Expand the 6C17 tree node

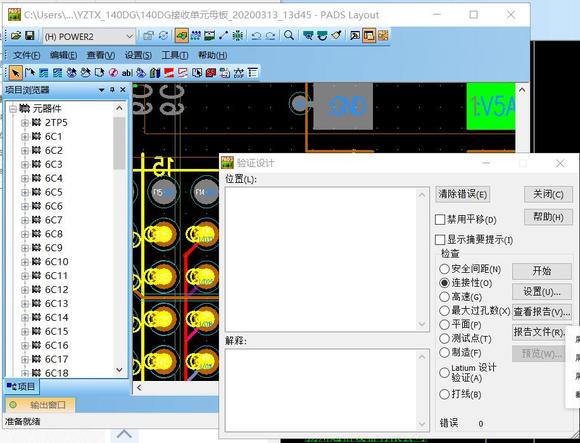25,359
